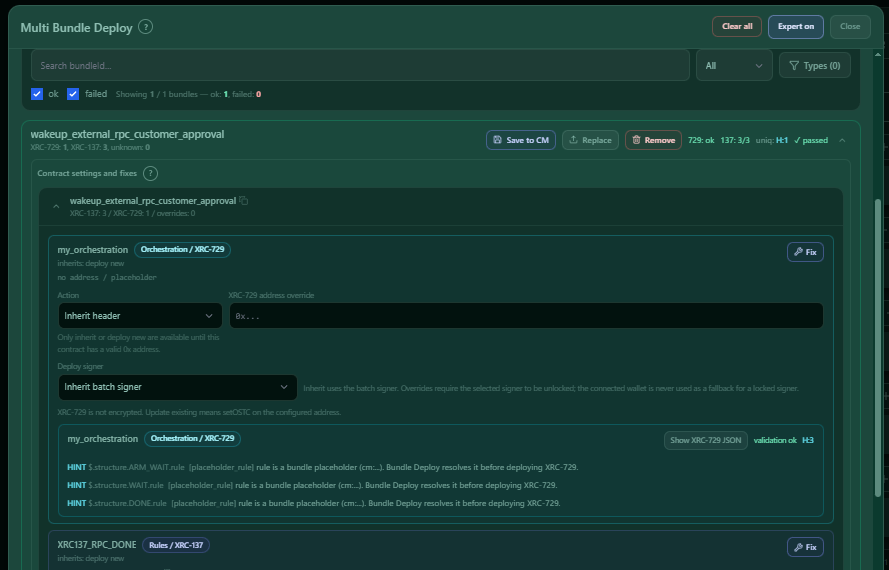The width and height of the screenshot is (889, 570).
Task: Click the HINT line for $.structure.ARM_WAIT.rule
Action: (323, 467)
